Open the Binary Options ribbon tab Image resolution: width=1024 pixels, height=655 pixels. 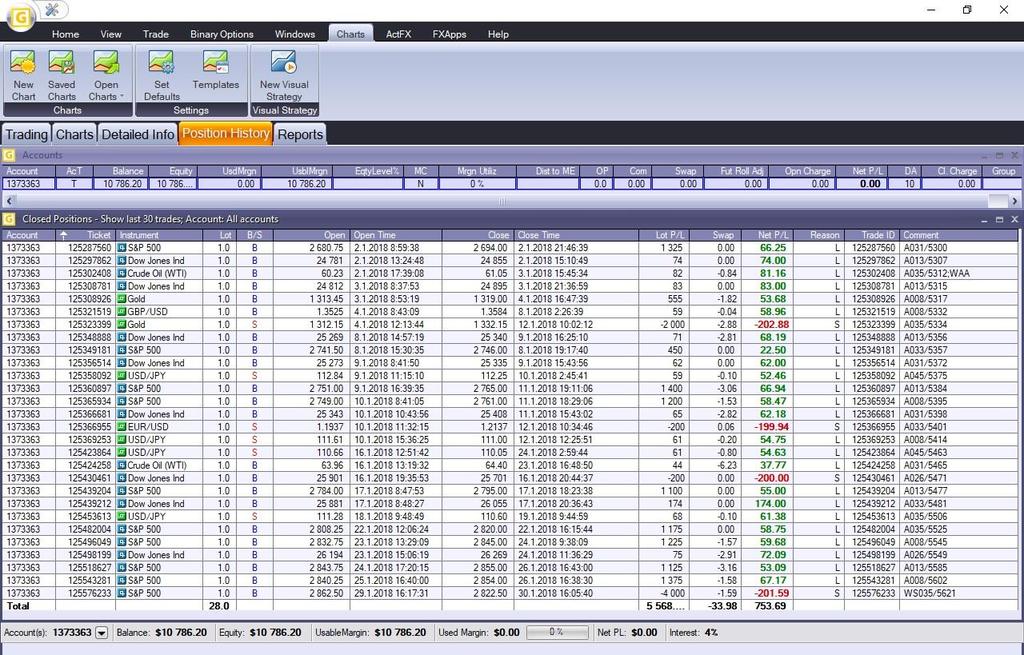tap(221, 34)
